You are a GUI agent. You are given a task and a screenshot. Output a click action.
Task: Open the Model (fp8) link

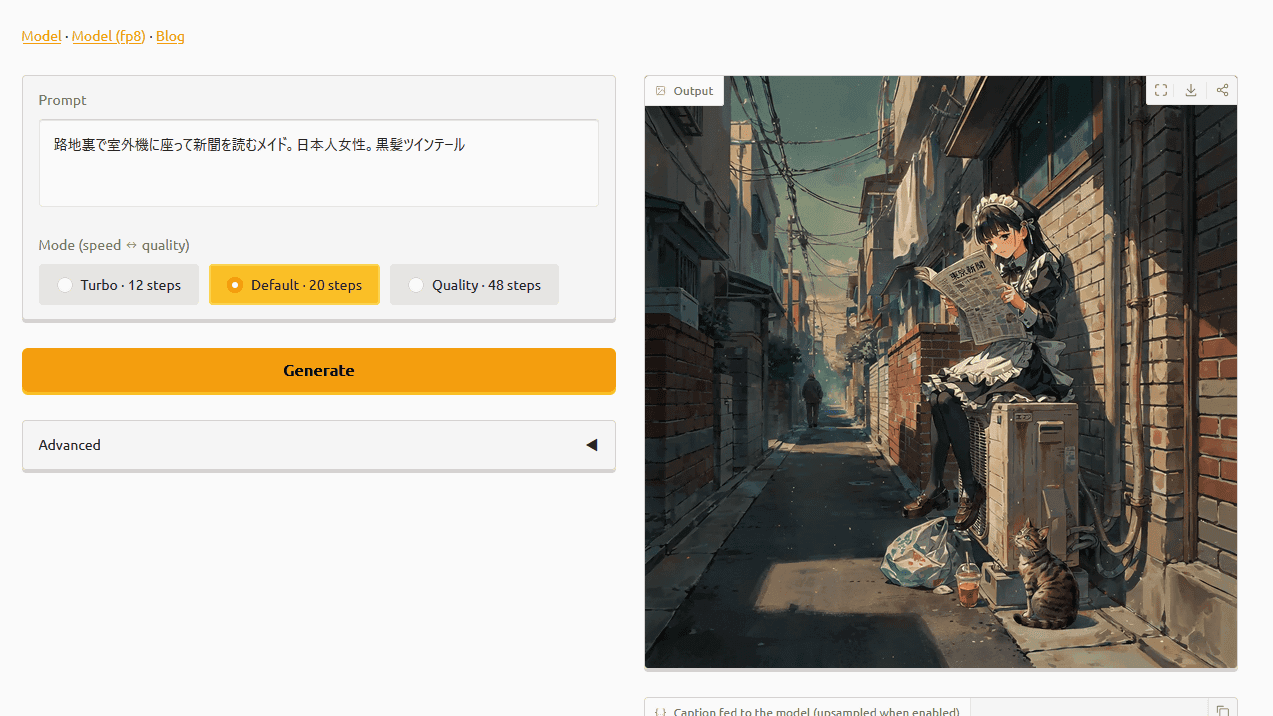pyautogui.click(x=108, y=36)
